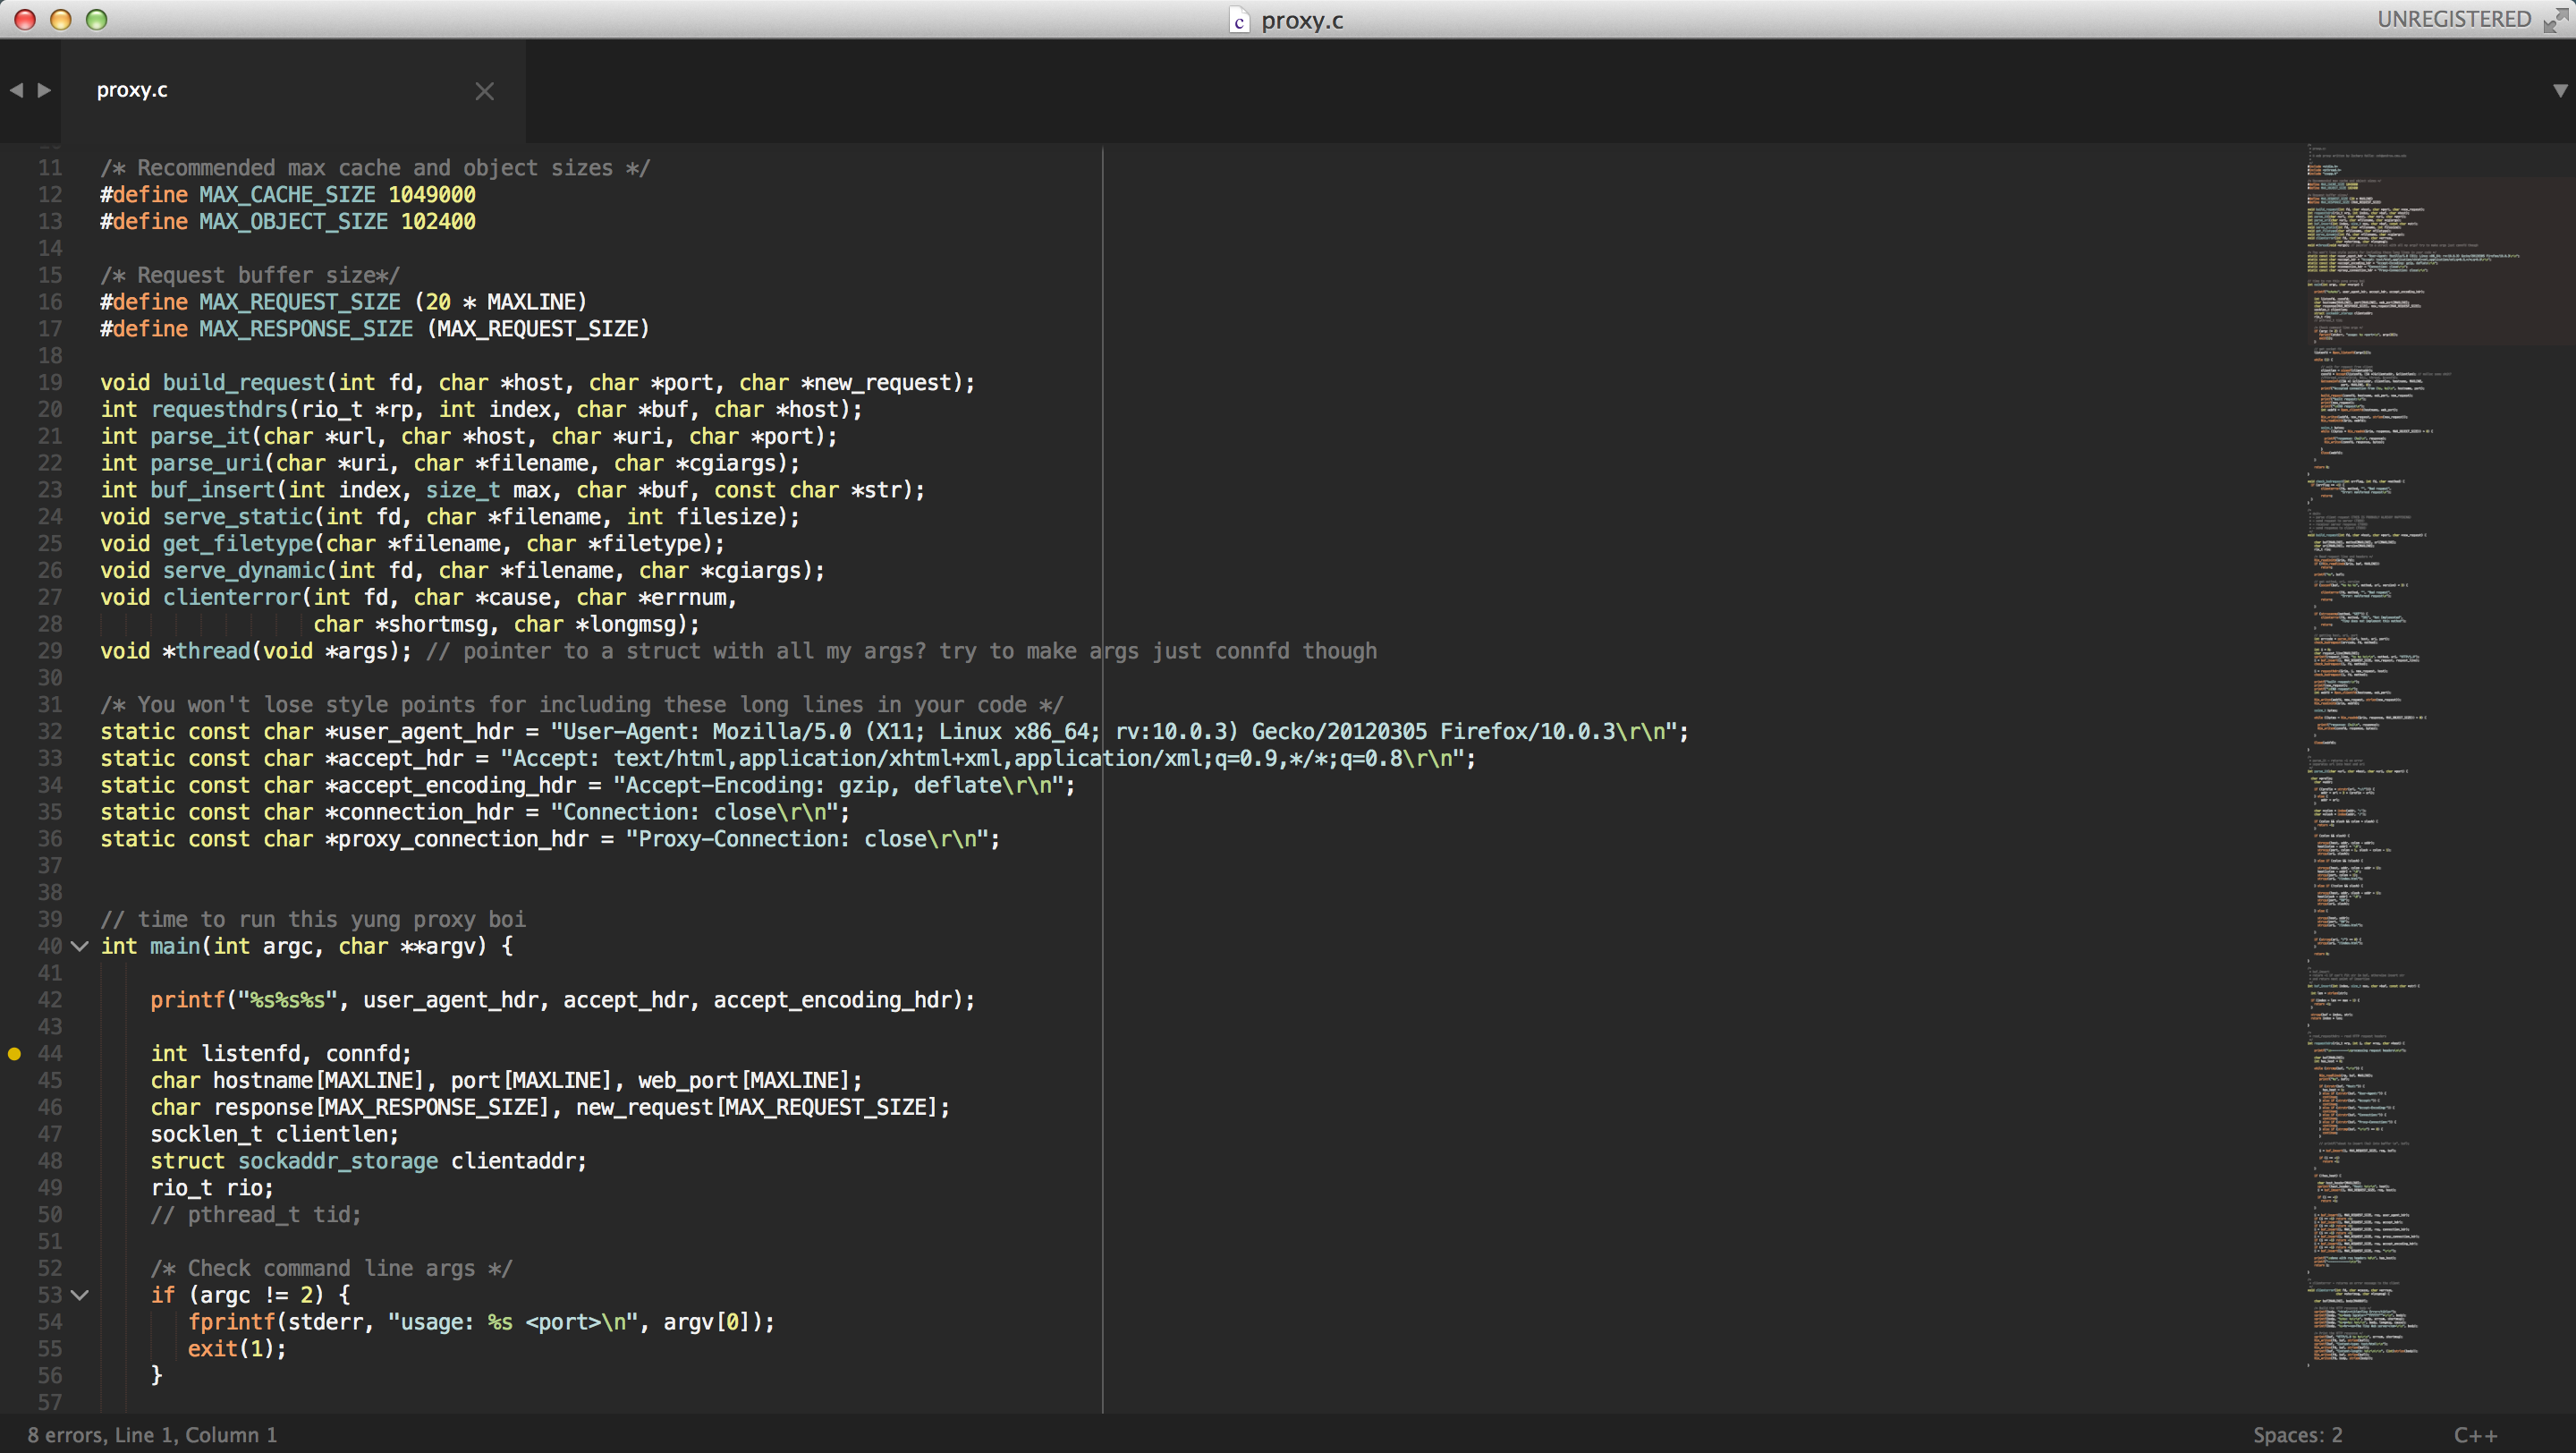Screen dimensions: 2576x1453
Task: Click the build_request function declaration
Action: [x=538, y=383]
